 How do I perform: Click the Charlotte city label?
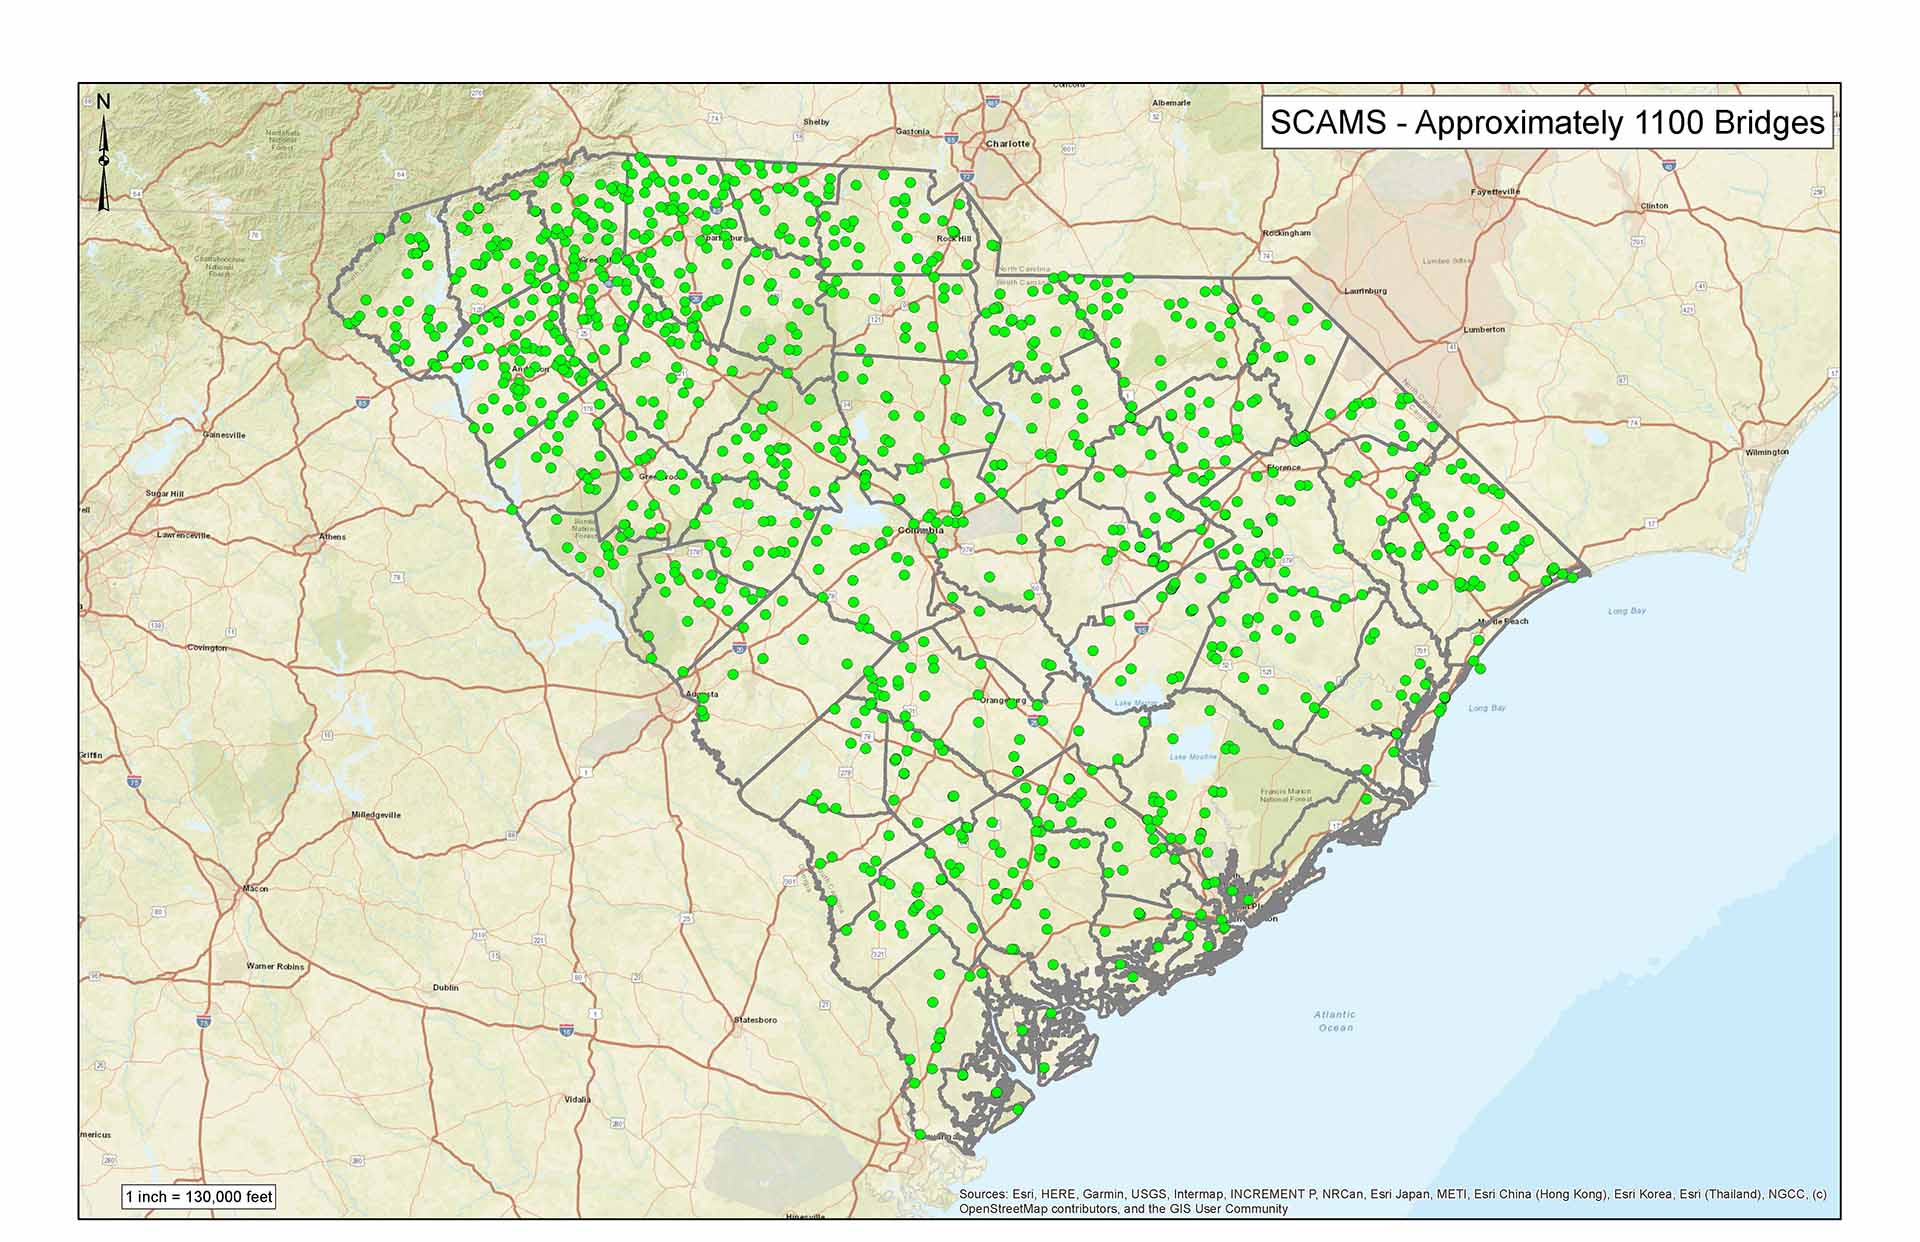[1007, 144]
